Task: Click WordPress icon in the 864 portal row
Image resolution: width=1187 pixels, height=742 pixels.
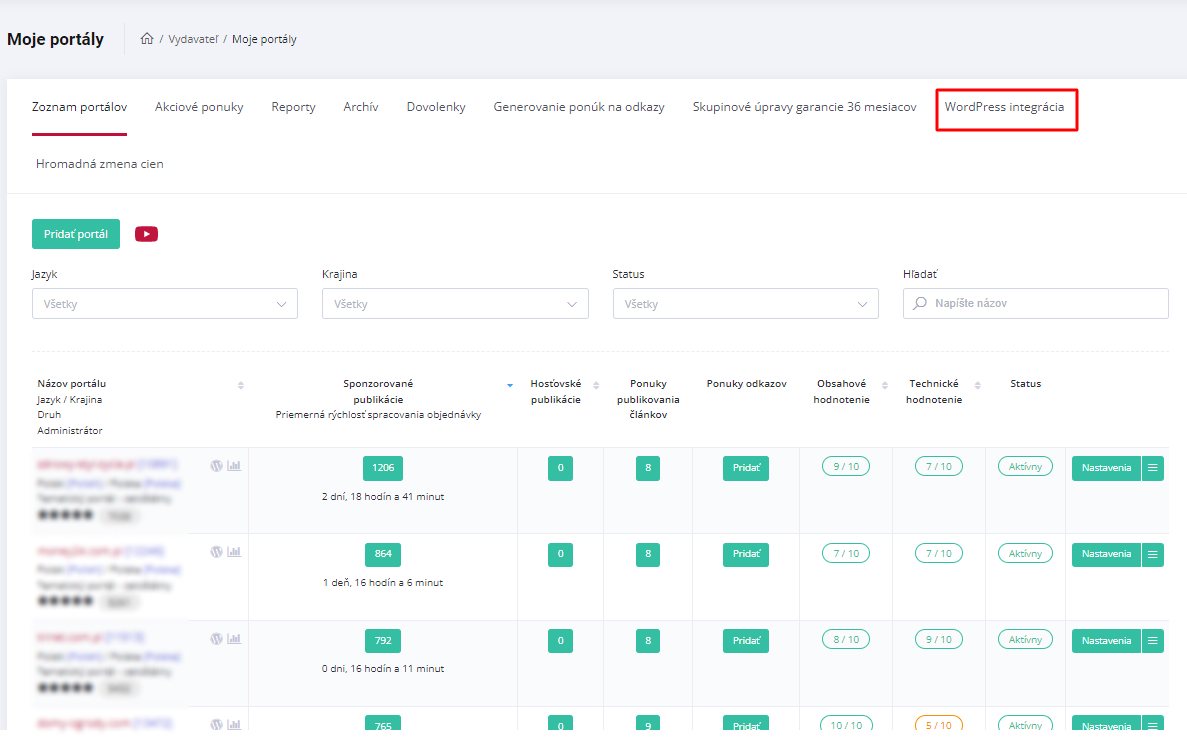Action: [x=217, y=552]
